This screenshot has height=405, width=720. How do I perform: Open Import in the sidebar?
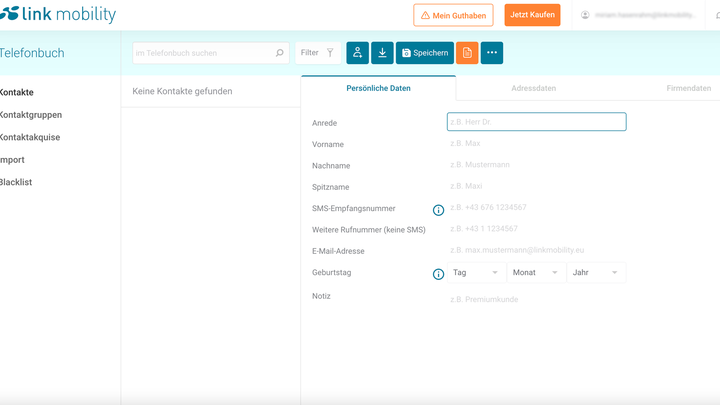click(12, 160)
